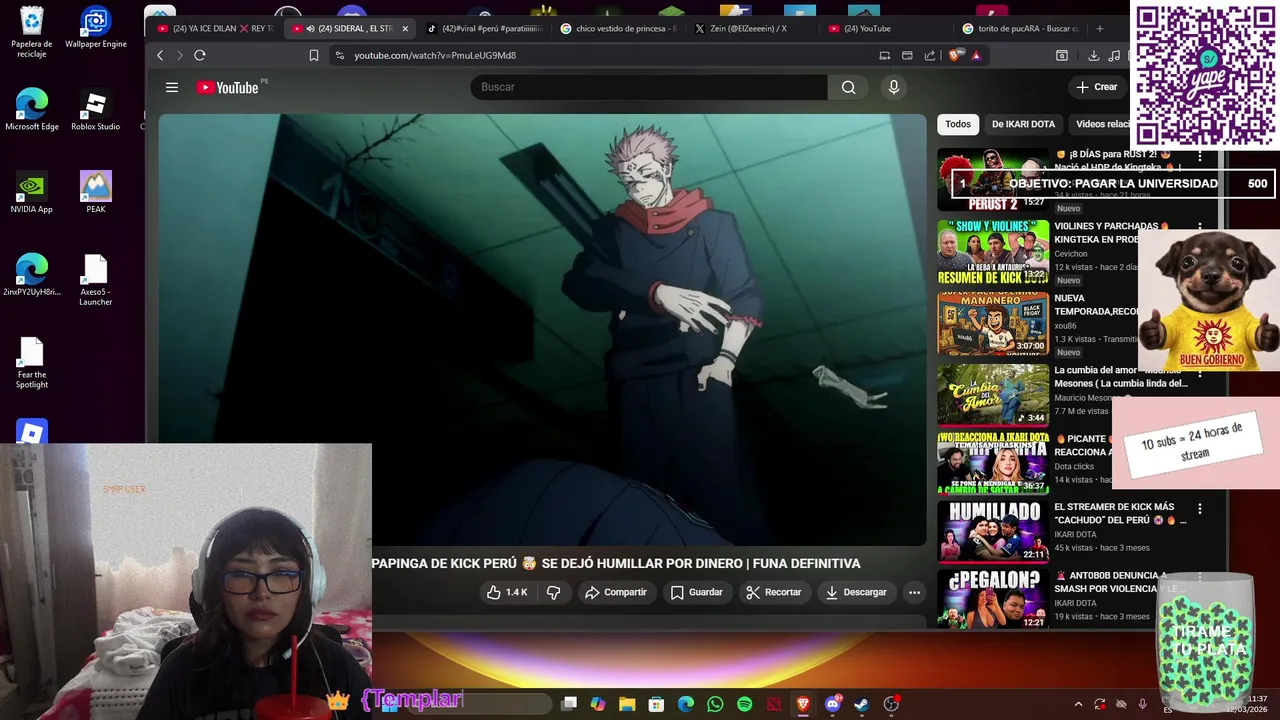Open Microsoft Store from the taskbar

[656, 704]
